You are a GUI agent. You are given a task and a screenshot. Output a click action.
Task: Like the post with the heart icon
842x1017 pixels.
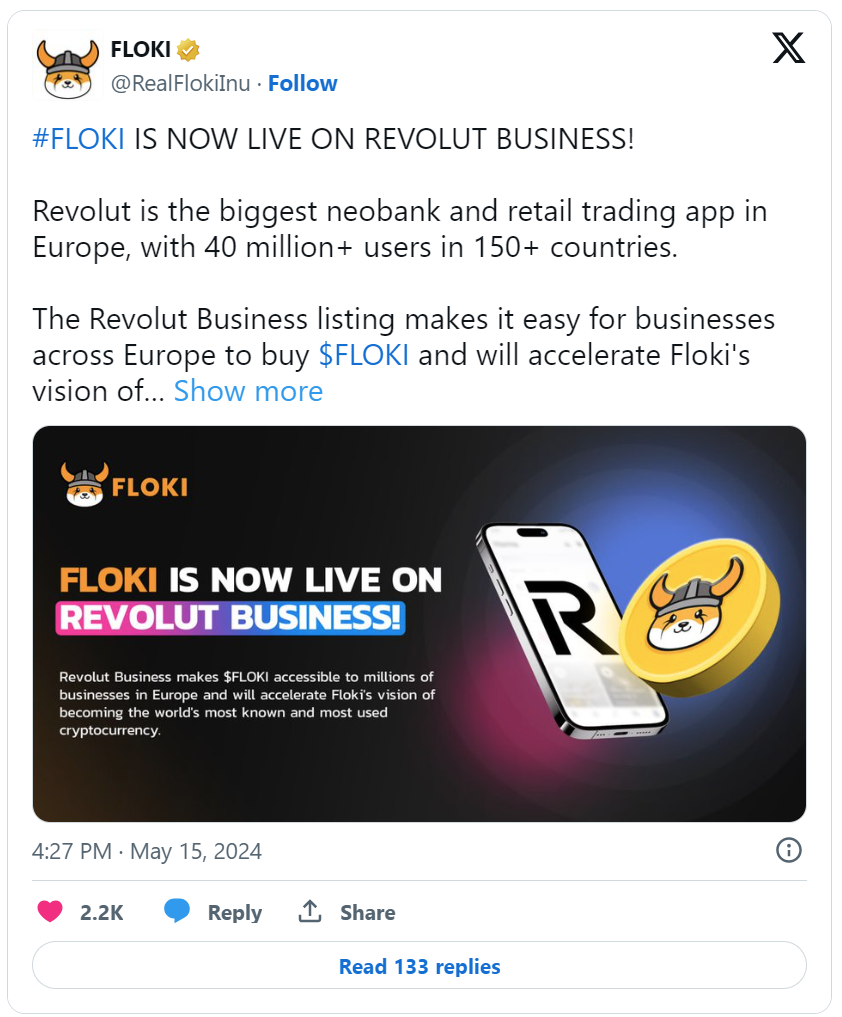pyautogui.click(x=49, y=911)
